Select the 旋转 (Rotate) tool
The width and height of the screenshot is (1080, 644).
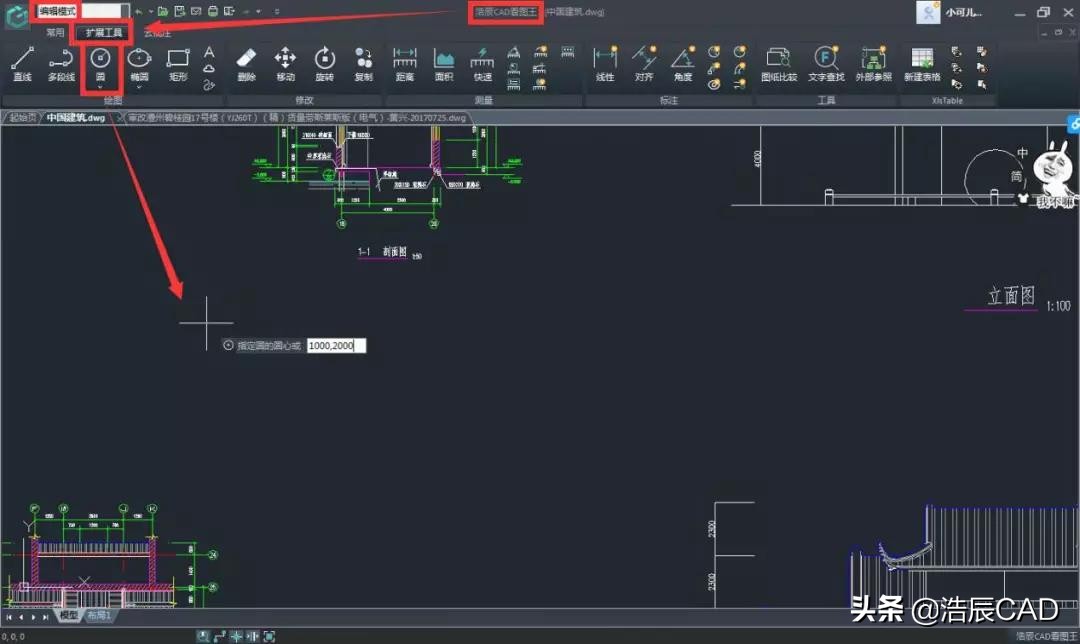[x=324, y=64]
